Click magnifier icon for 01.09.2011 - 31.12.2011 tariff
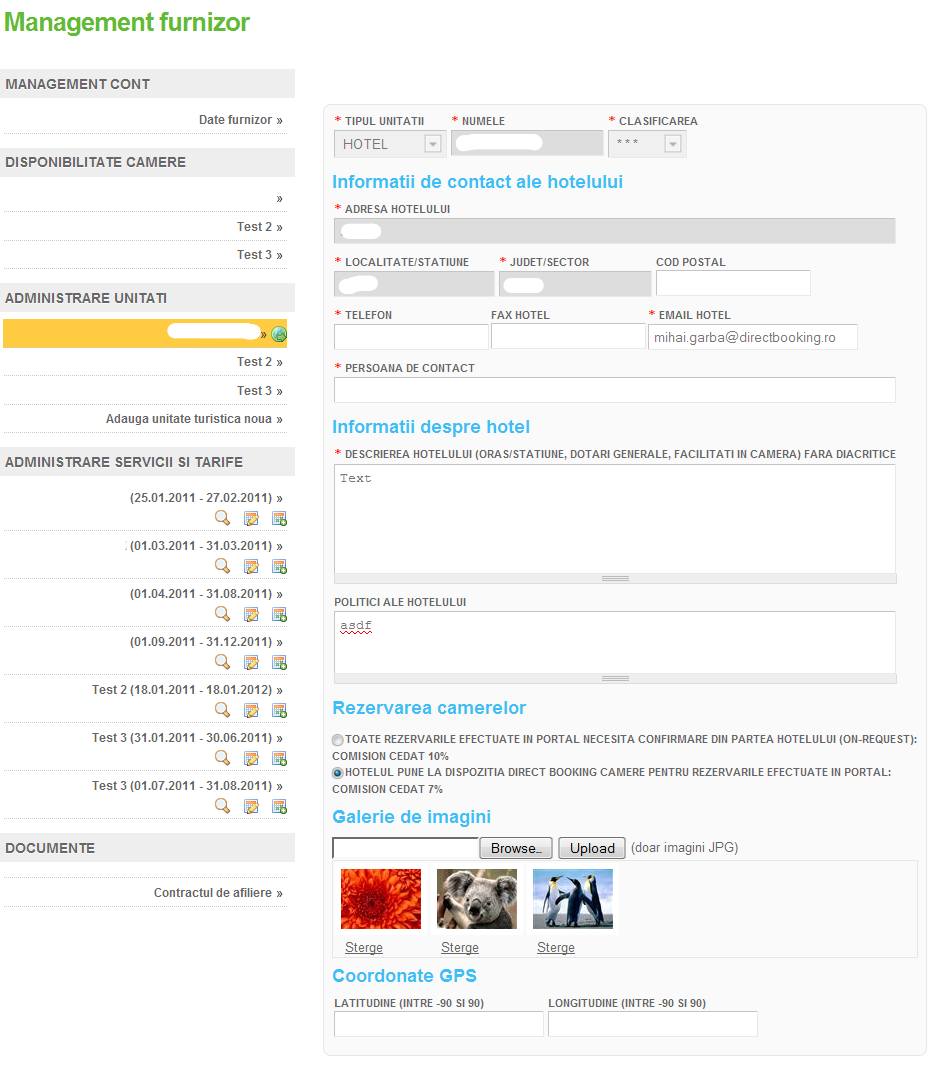This screenshot has height=1067, width=942. coord(222,662)
